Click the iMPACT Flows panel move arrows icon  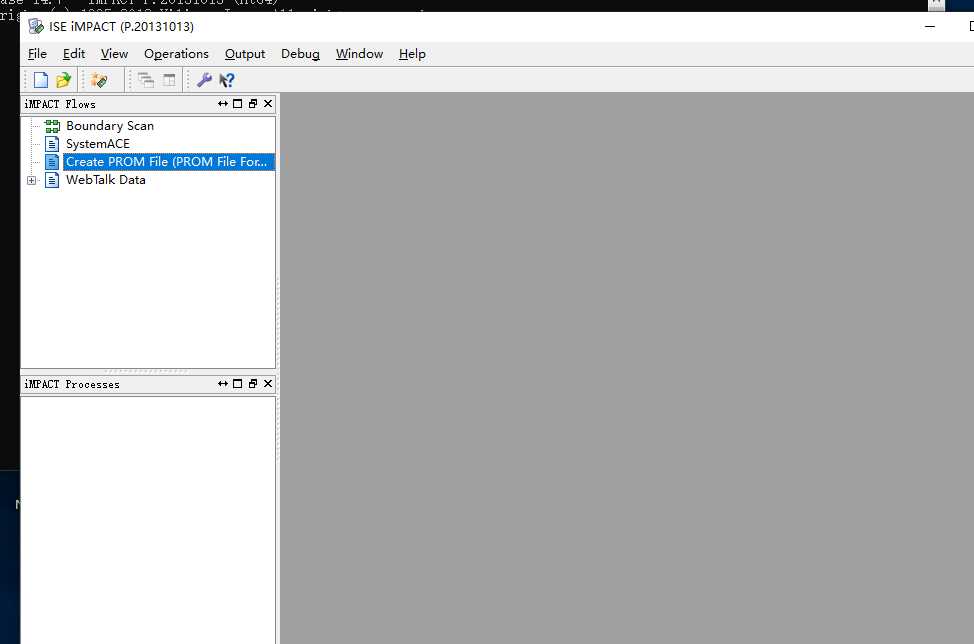point(223,104)
